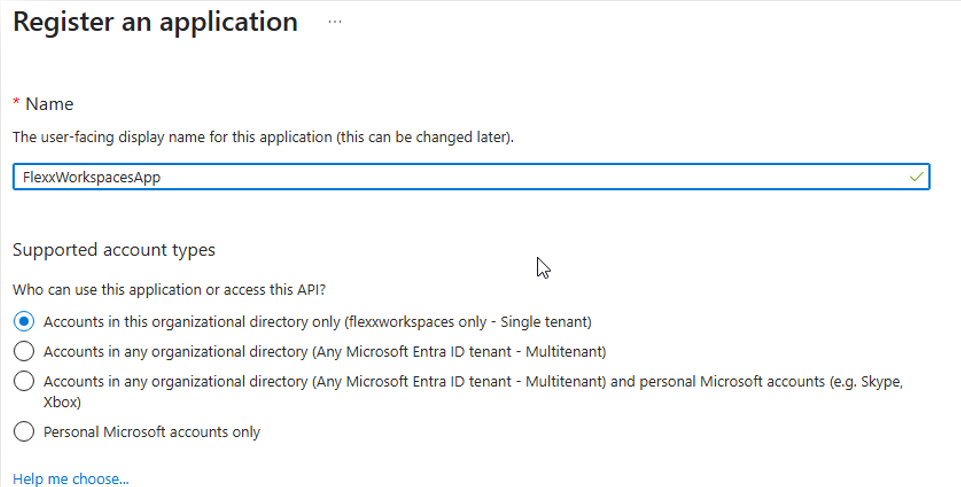The image size is (961, 487).
Task: Click the FlexxWorkspacesApp text in the field
Action: [x=92, y=177]
